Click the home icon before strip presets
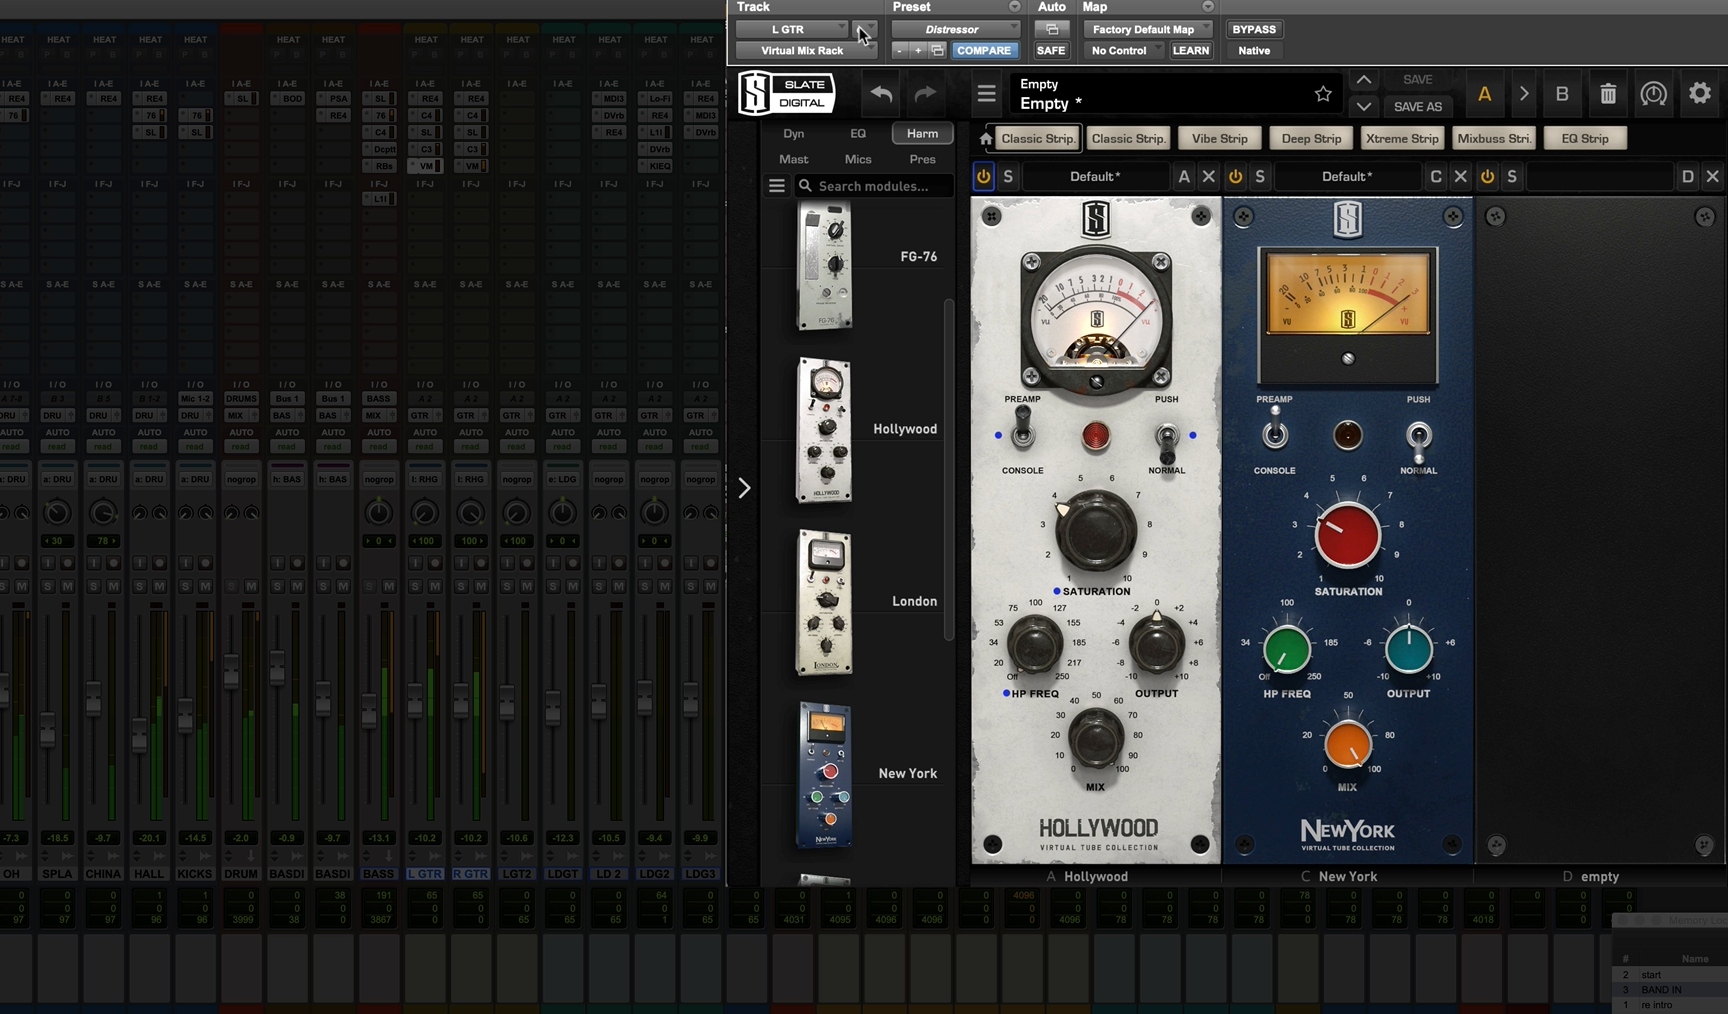 pyautogui.click(x=986, y=139)
